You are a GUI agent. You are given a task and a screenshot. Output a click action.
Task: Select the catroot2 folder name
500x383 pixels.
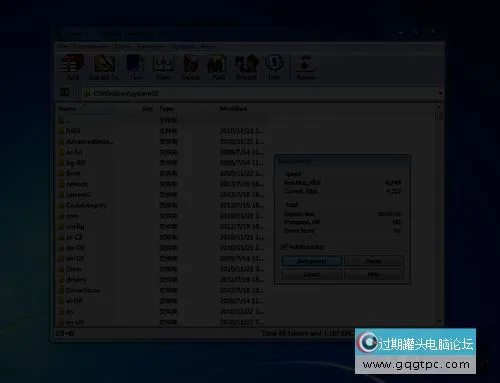click(78, 195)
